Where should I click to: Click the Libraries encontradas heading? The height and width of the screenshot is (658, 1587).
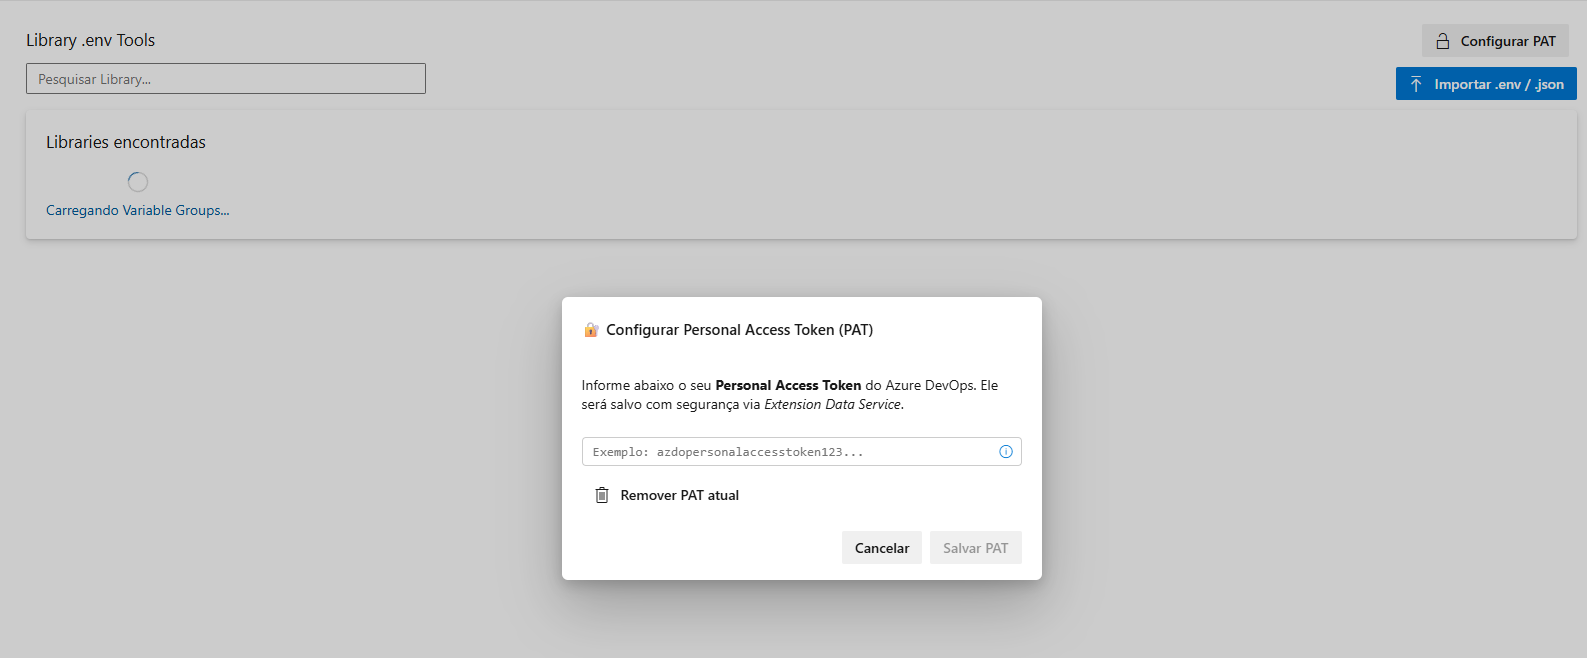[x=126, y=143]
